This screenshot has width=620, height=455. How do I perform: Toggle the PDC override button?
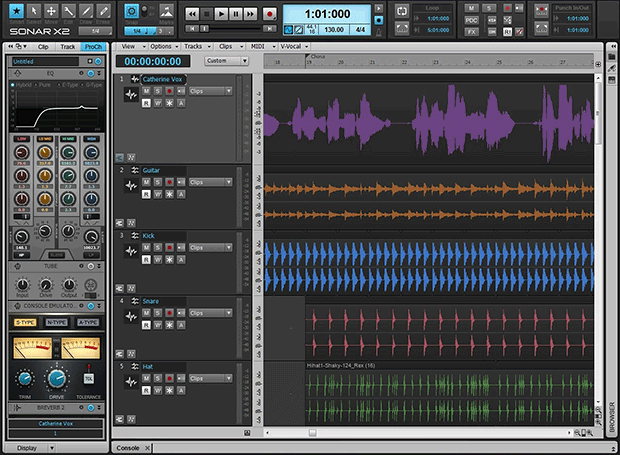click(471, 20)
